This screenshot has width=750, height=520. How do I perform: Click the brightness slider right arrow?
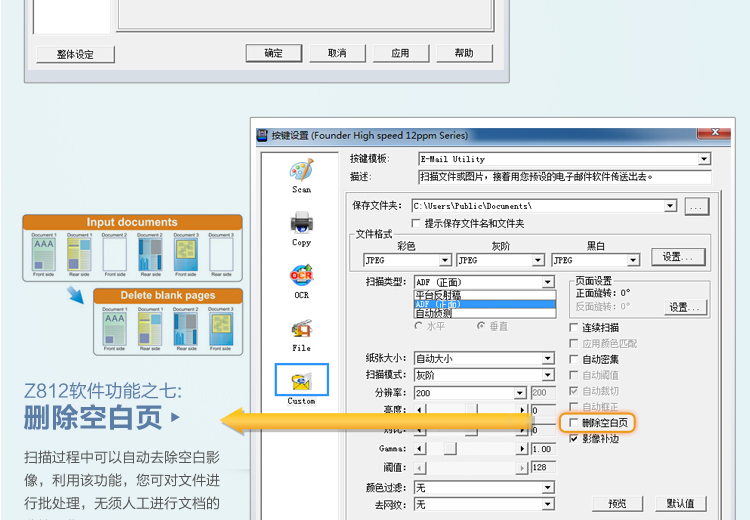(521, 410)
